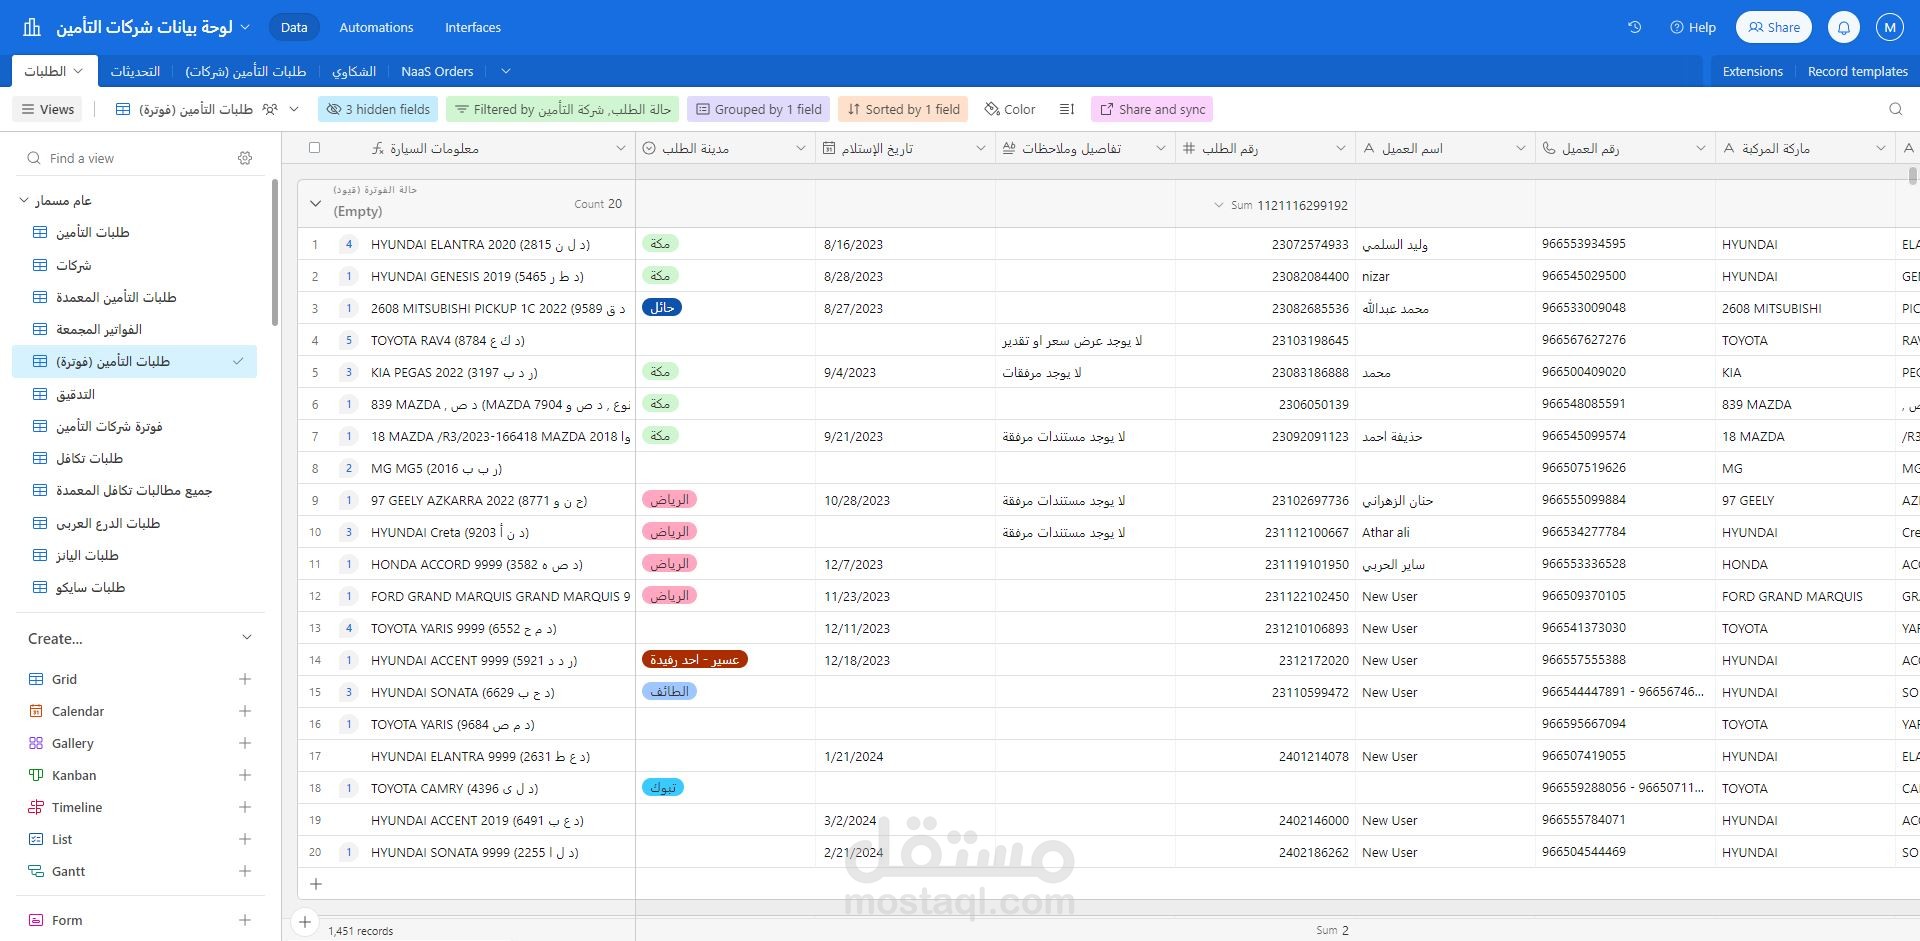Click the Find a view search field
This screenshot has height=941, width=1920.
click(x=130, y=158)
